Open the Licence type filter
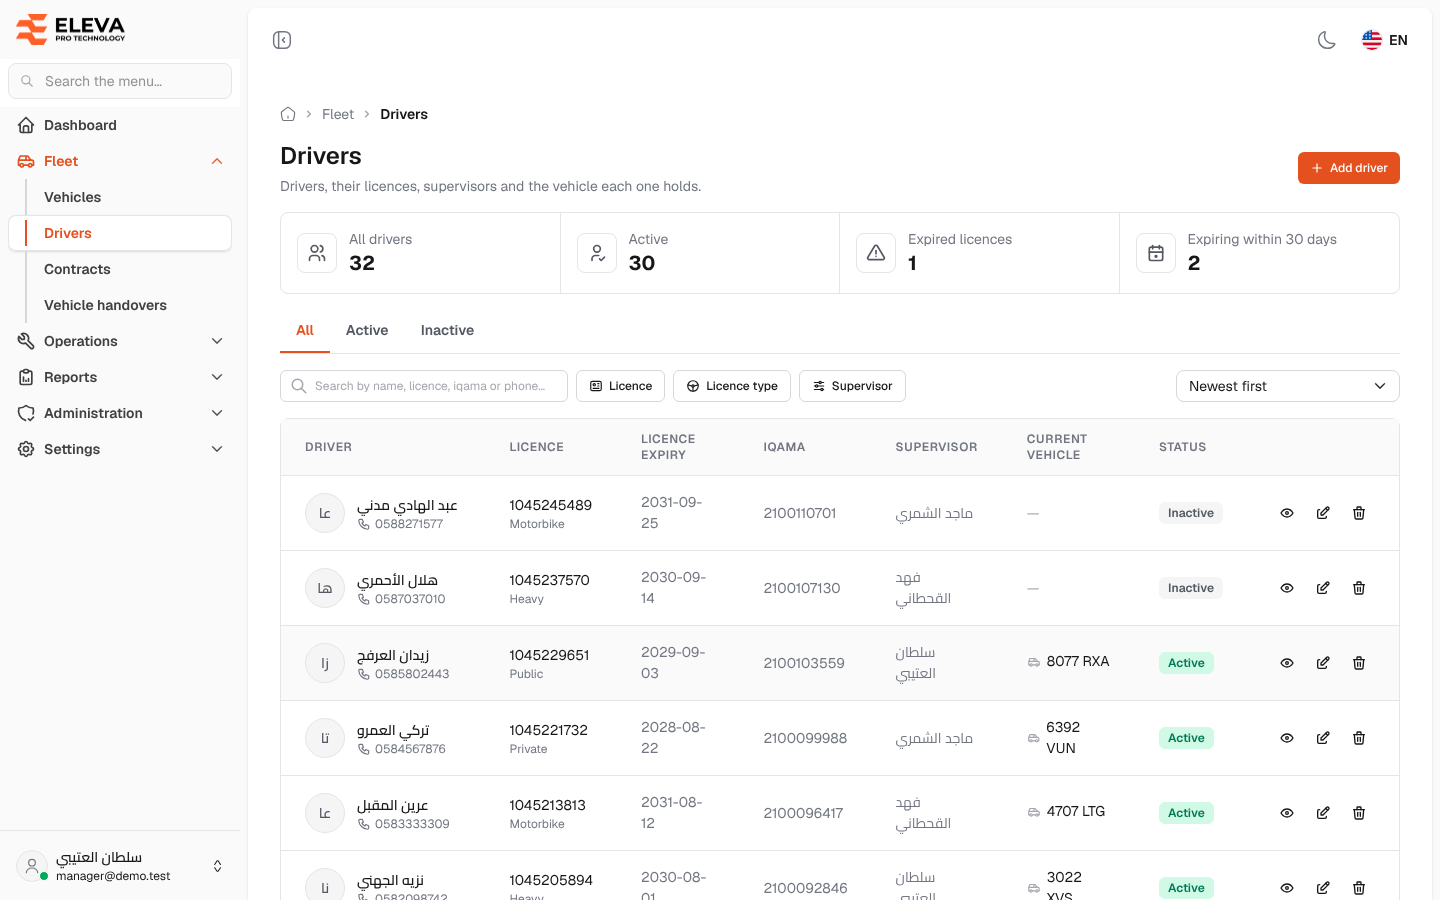The width and height of the screenshot is (1440, 900). point(732,386)
